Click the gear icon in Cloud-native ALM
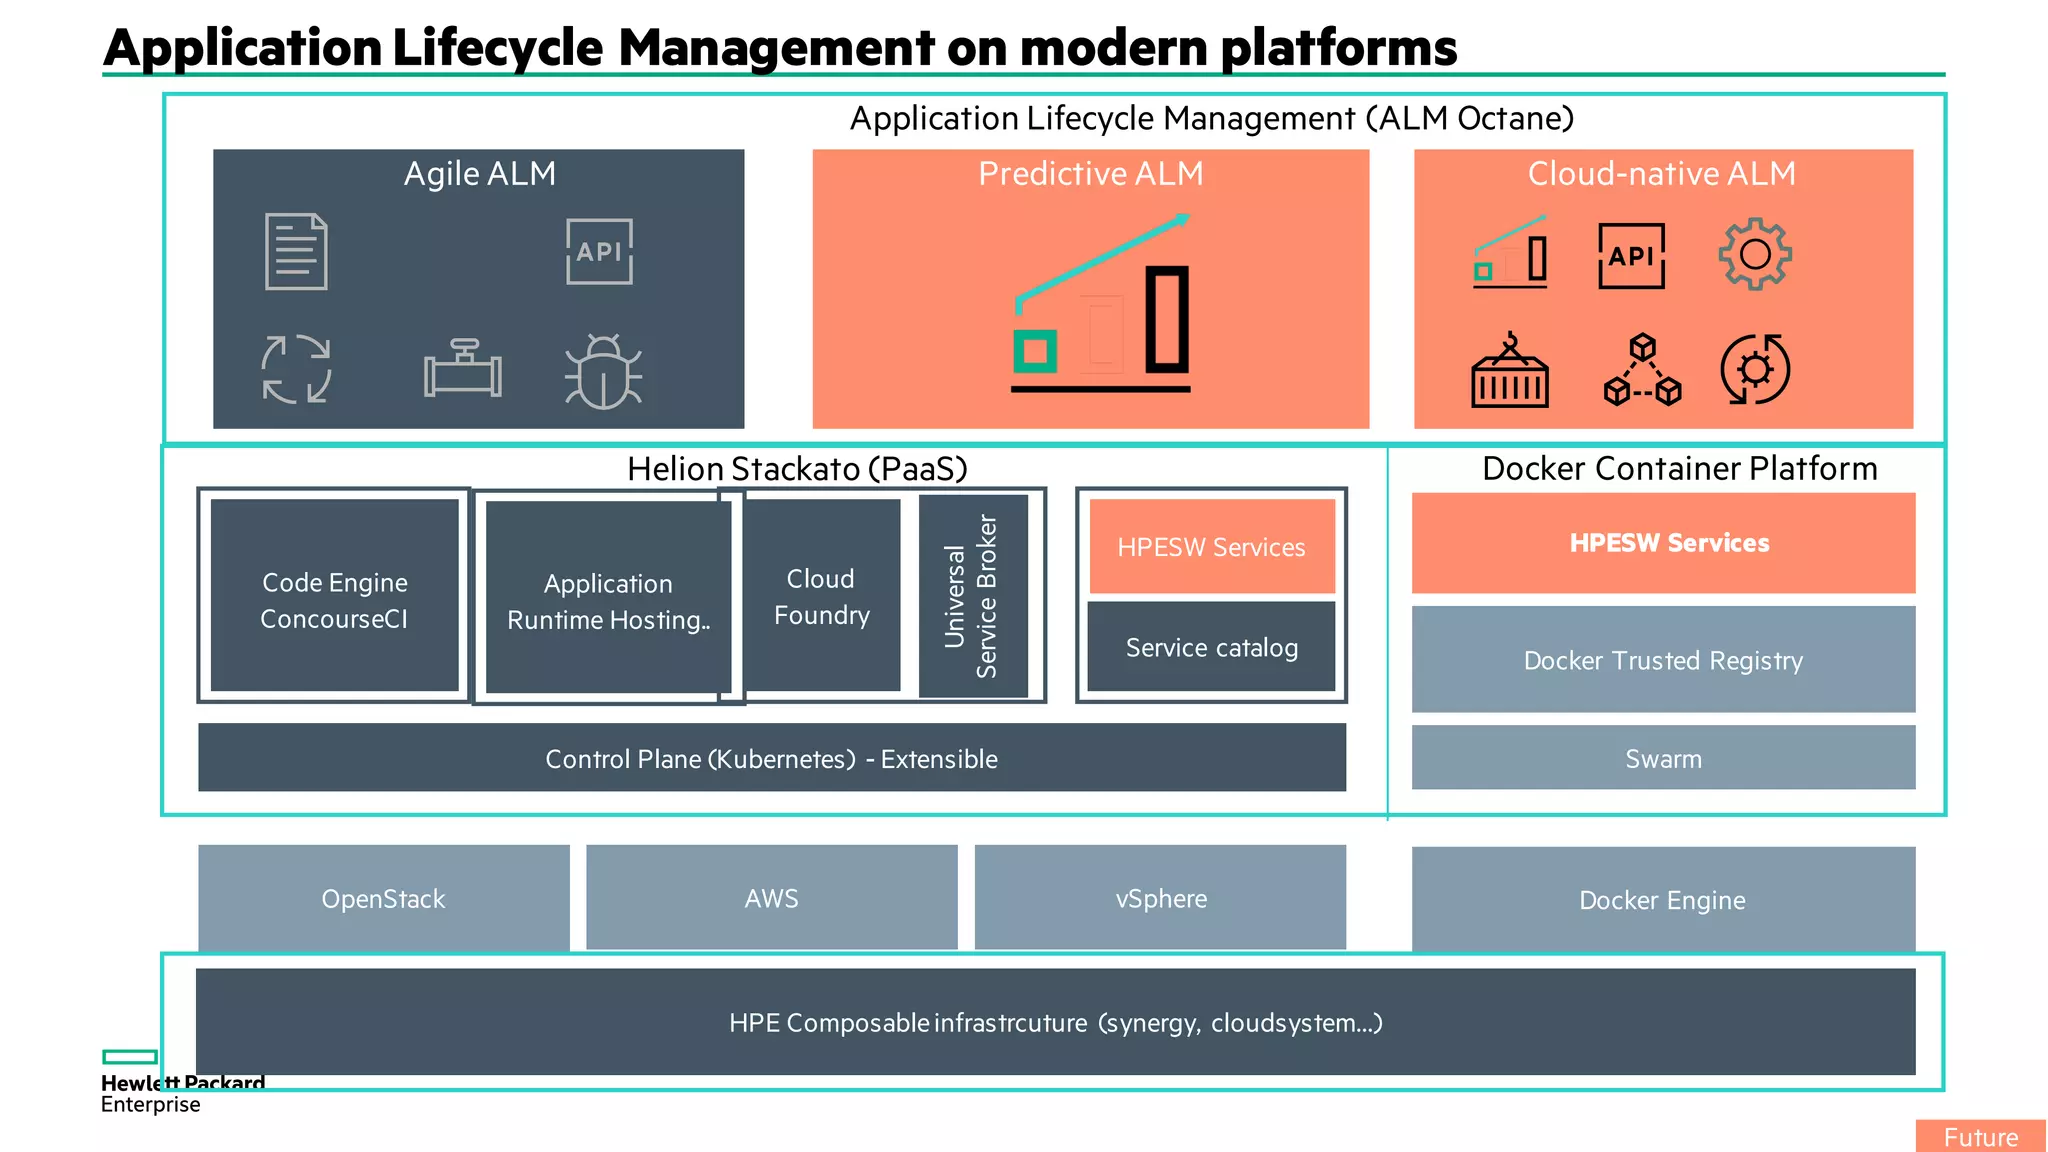 1755,255
